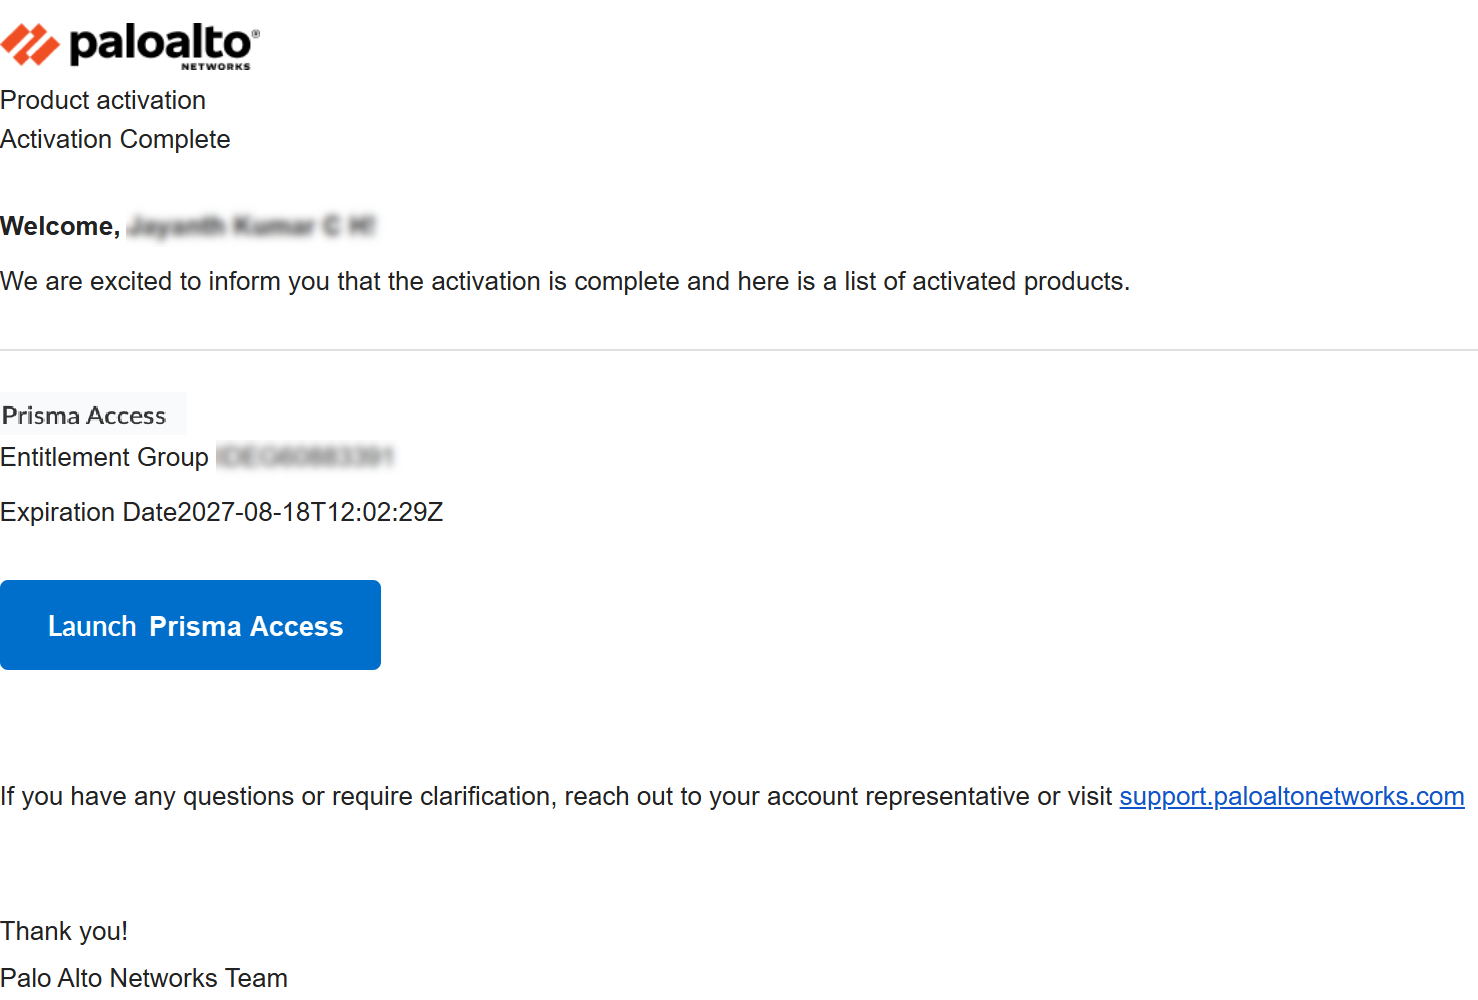The height and width of the screenshot is (1000, 1478).
Task: Select the Prisma Access product label
Action: click(x=84, y=415)
